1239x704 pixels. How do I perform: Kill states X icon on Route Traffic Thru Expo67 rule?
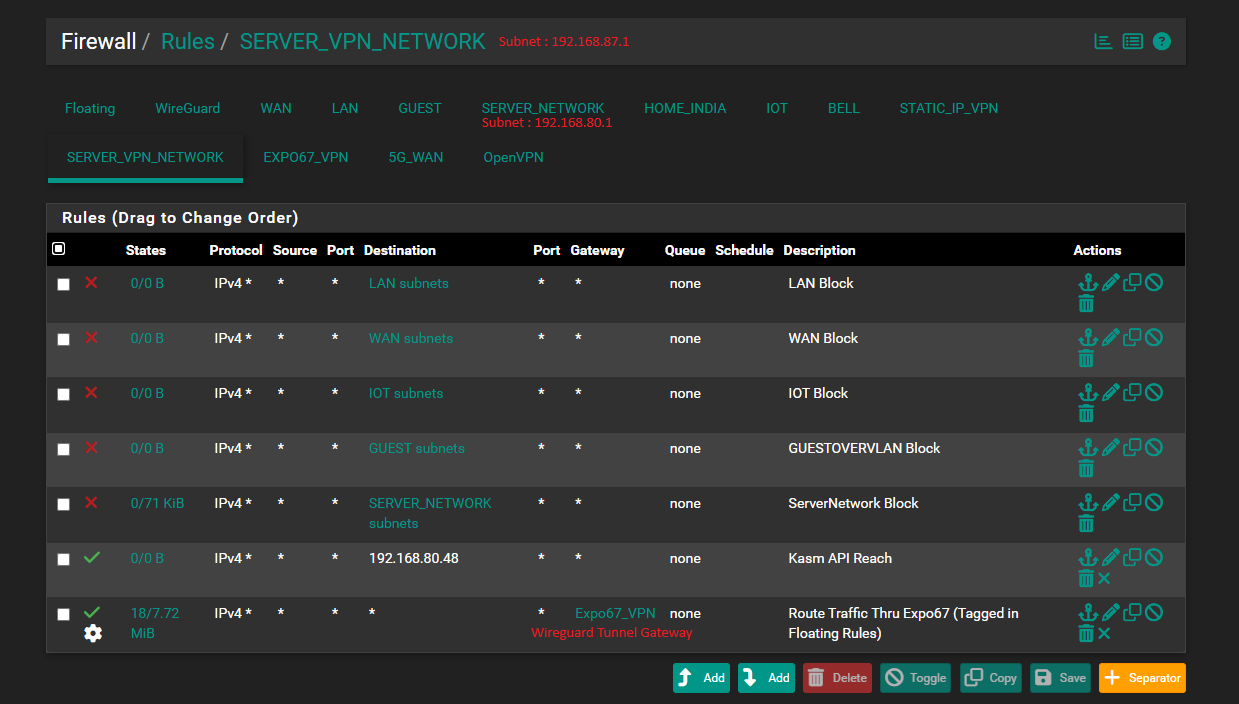point(1104,633)
